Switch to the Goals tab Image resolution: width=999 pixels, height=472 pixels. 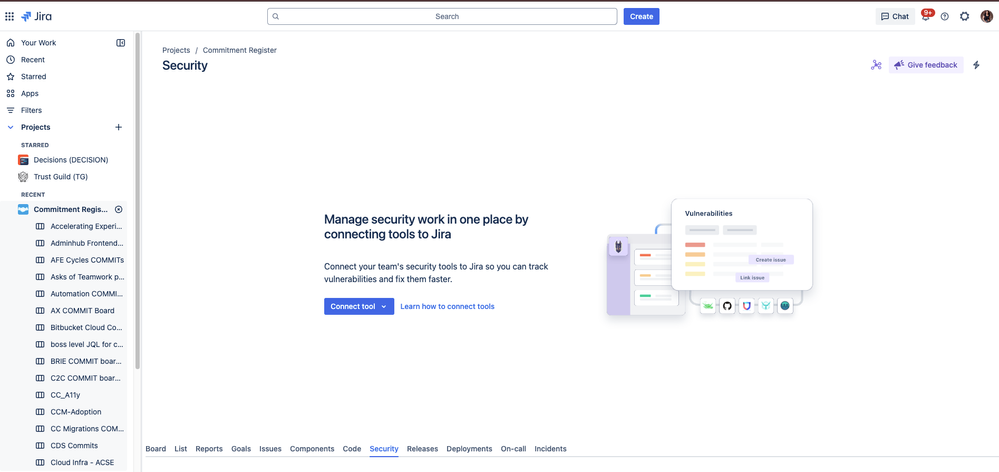pyautogui.click(x=241, y=449)
